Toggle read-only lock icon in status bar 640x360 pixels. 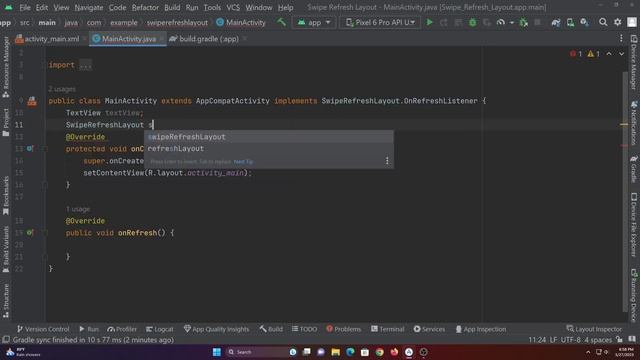[620, 339]
